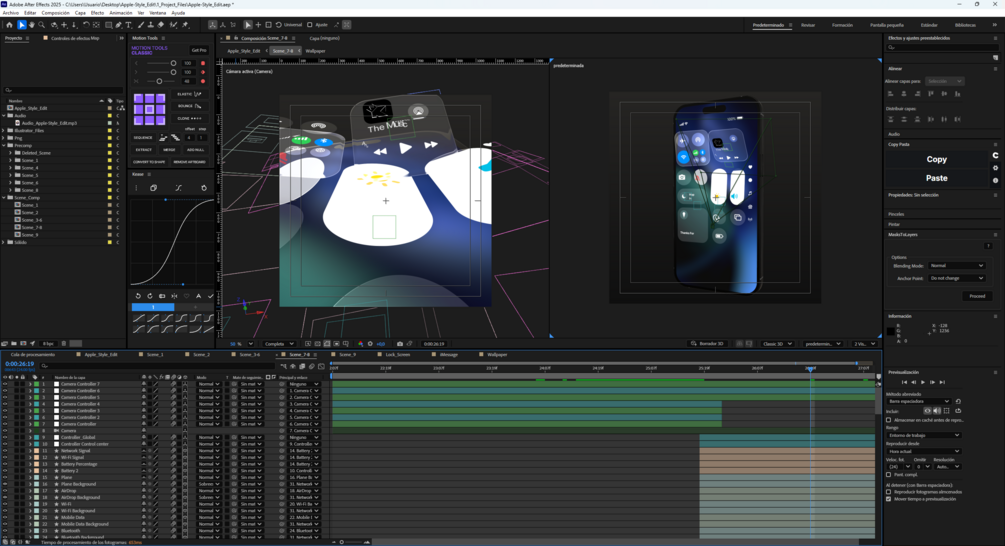The height and width of the screenshot is (546, 1005).
Task: Select the Puppet Pin tool
Action: coord(185,25)
